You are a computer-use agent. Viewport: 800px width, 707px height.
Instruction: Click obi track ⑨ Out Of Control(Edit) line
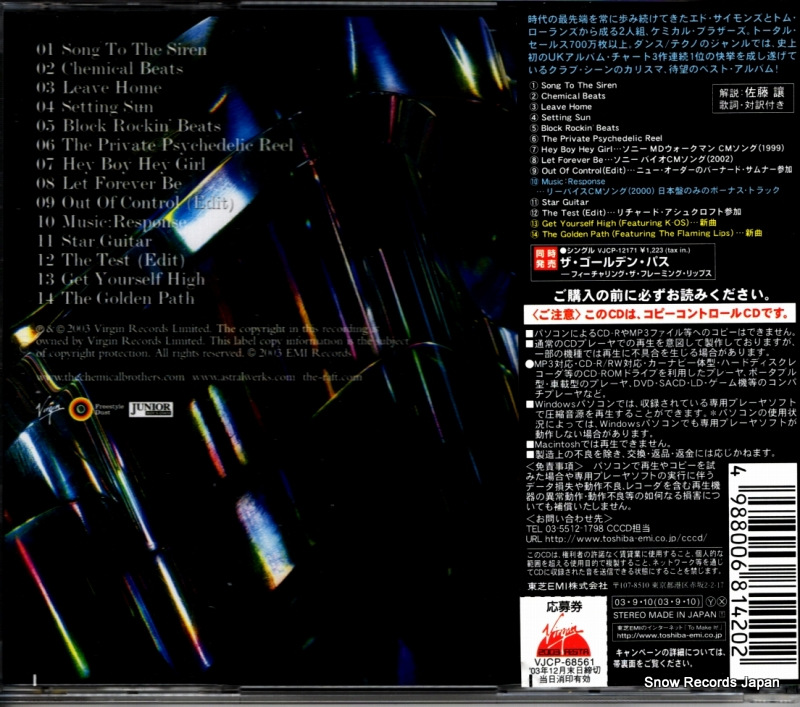pyautogui.click(x=661, y=170)
